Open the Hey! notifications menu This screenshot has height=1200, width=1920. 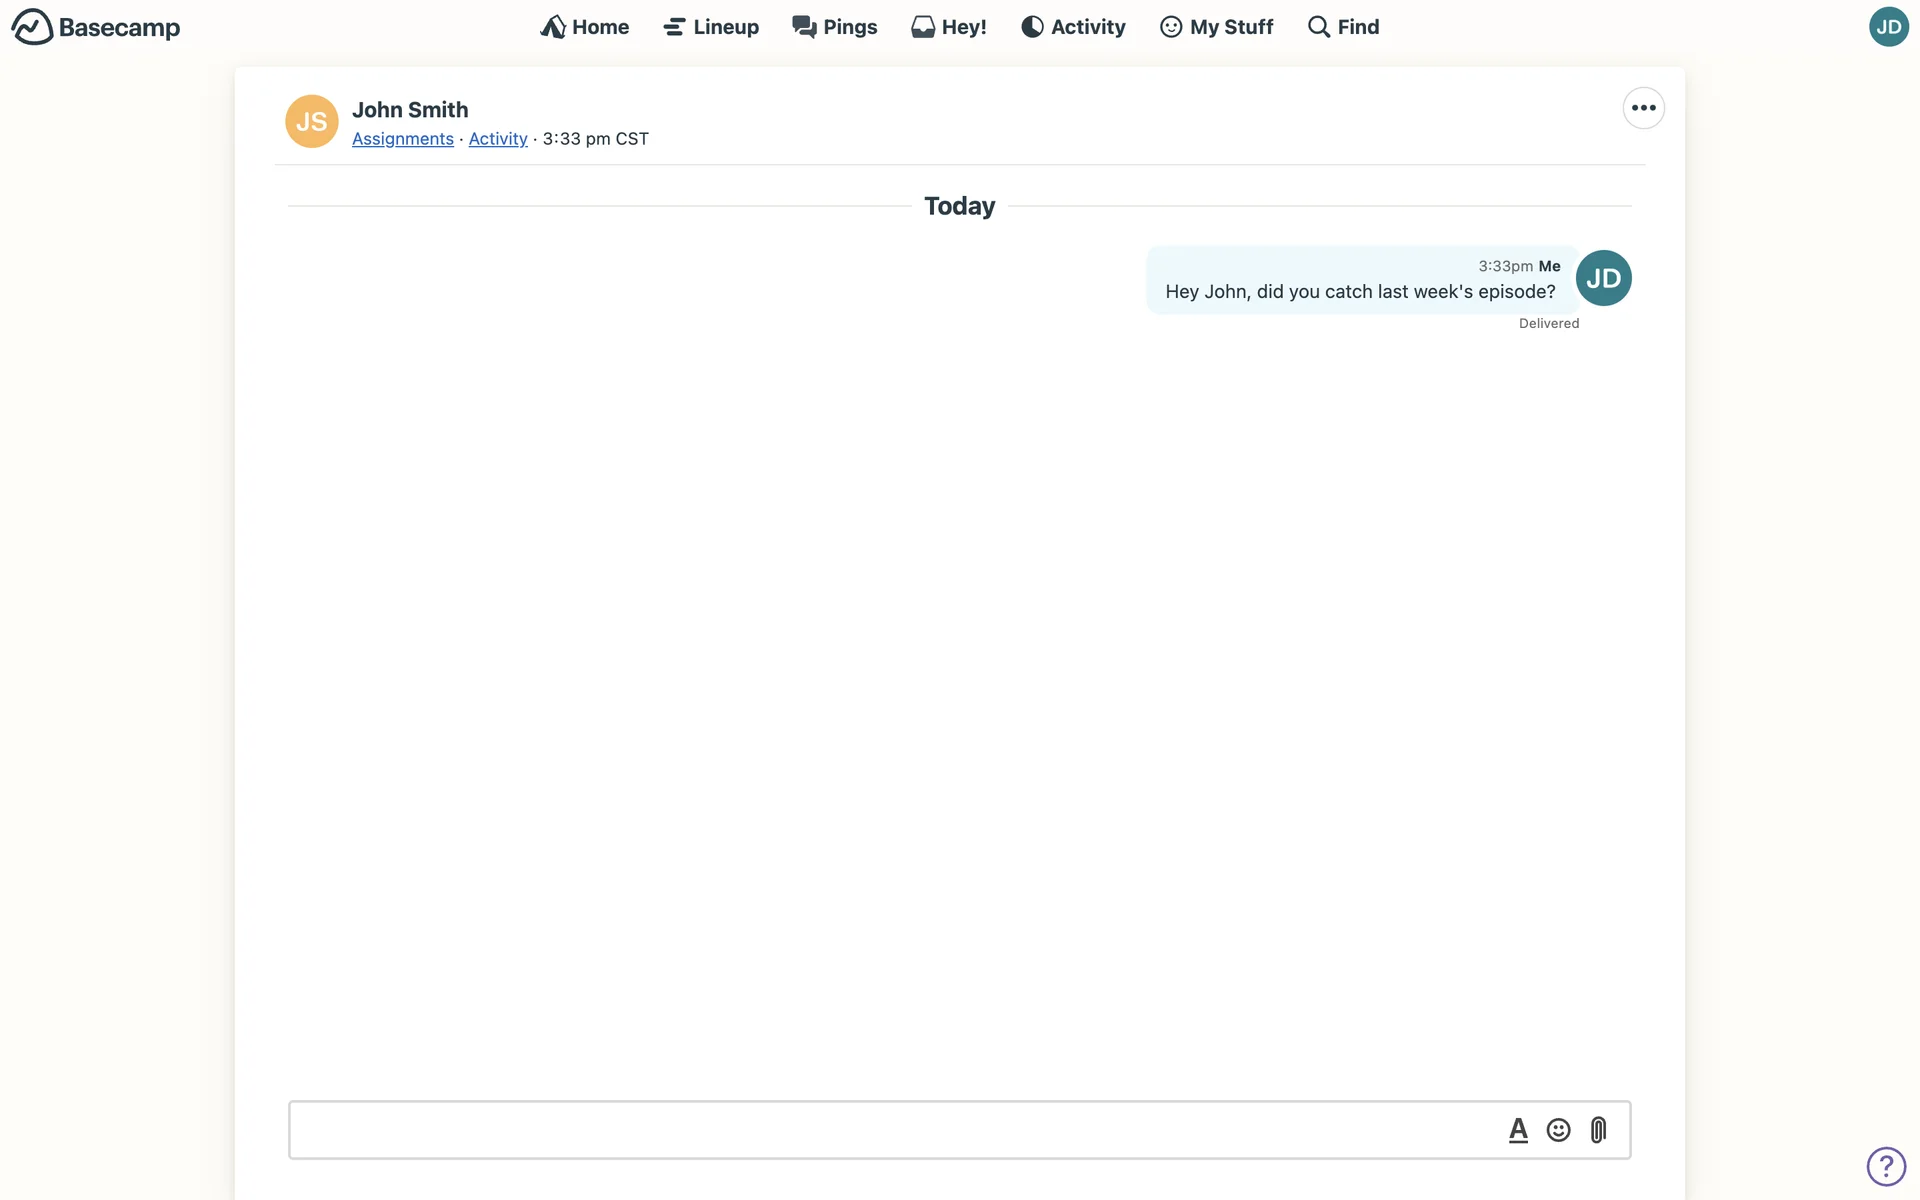pos(949,27)
